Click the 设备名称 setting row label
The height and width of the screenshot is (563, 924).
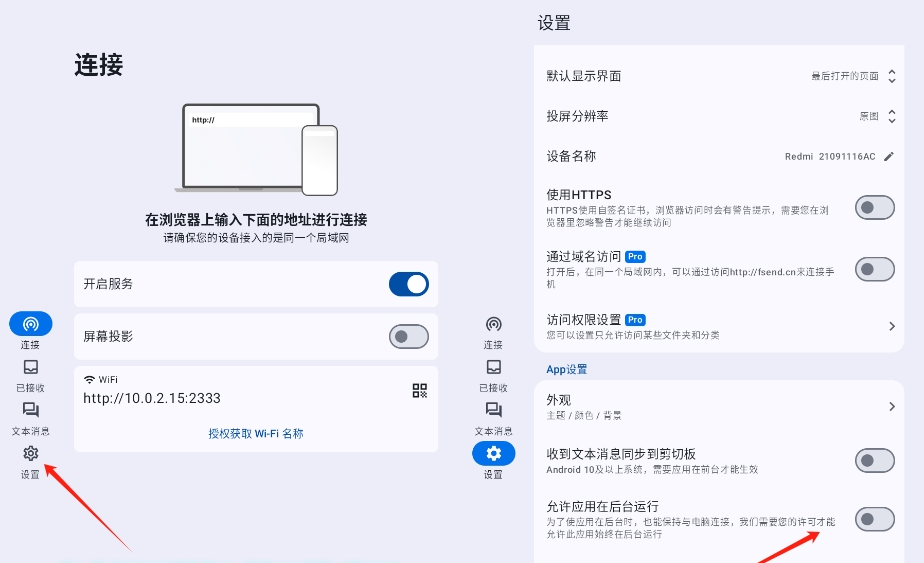(x=571, y=156)
